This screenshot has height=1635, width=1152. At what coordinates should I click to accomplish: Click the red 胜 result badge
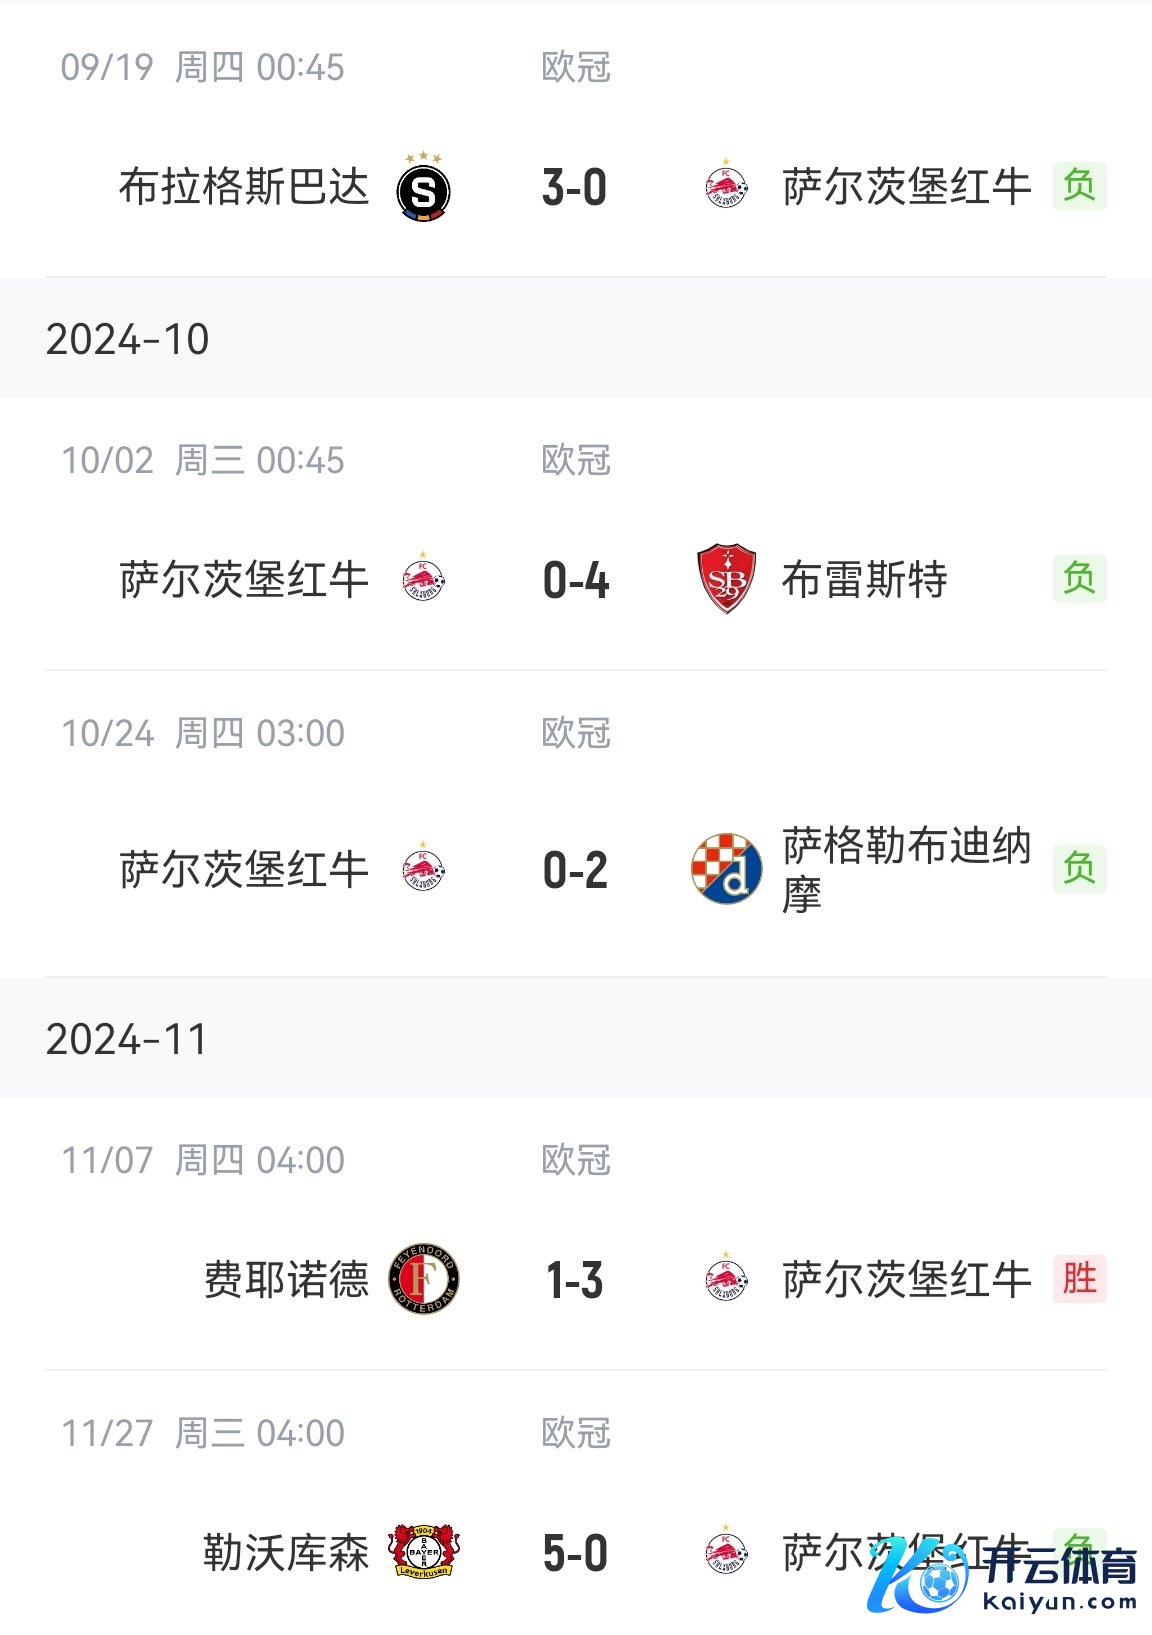(x=1079, y=1279)
